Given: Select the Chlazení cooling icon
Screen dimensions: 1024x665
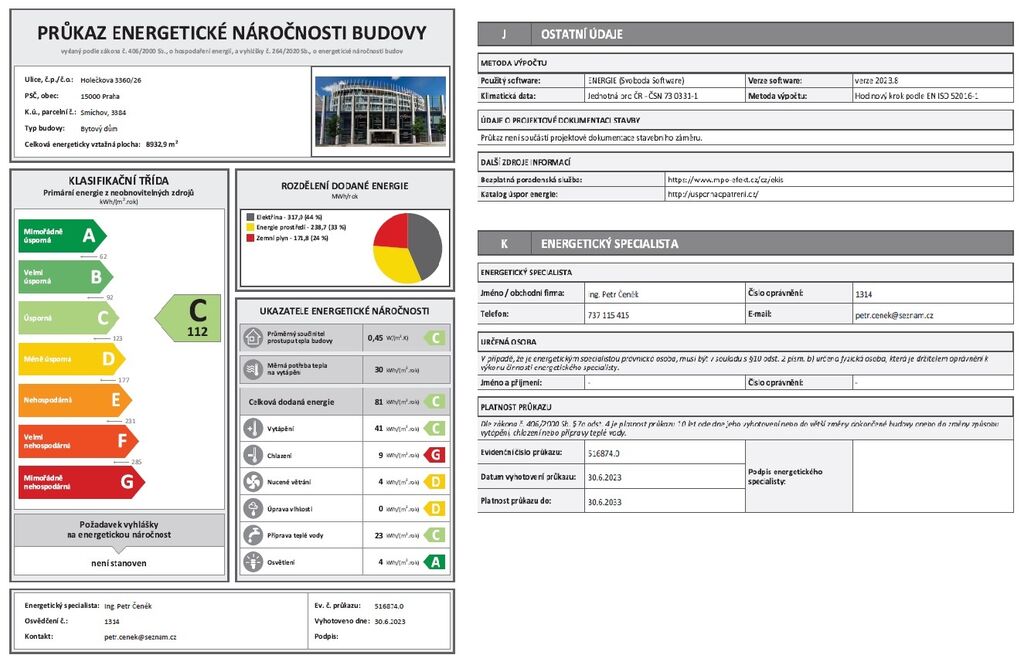Looking at the screenshot, I should pos(251,455).
